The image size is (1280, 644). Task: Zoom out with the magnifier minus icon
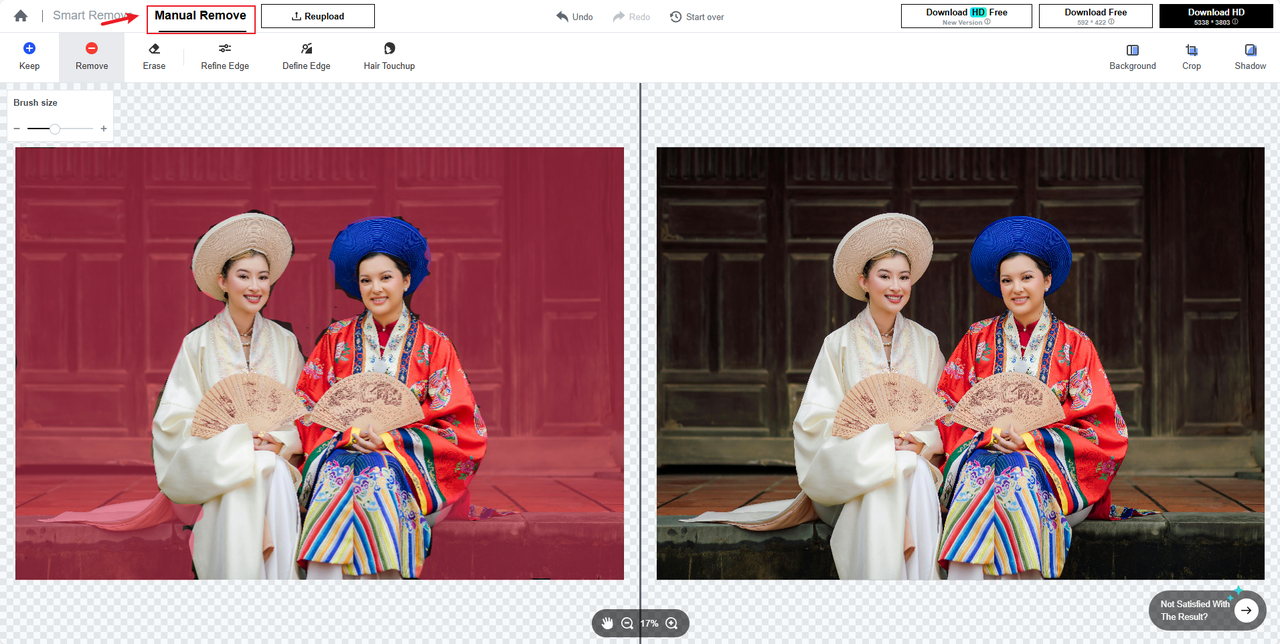click(x=627, y=623)
